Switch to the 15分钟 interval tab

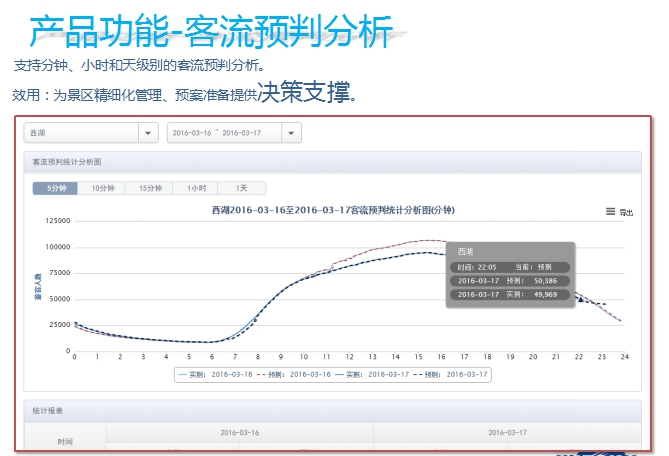point(149,188)
